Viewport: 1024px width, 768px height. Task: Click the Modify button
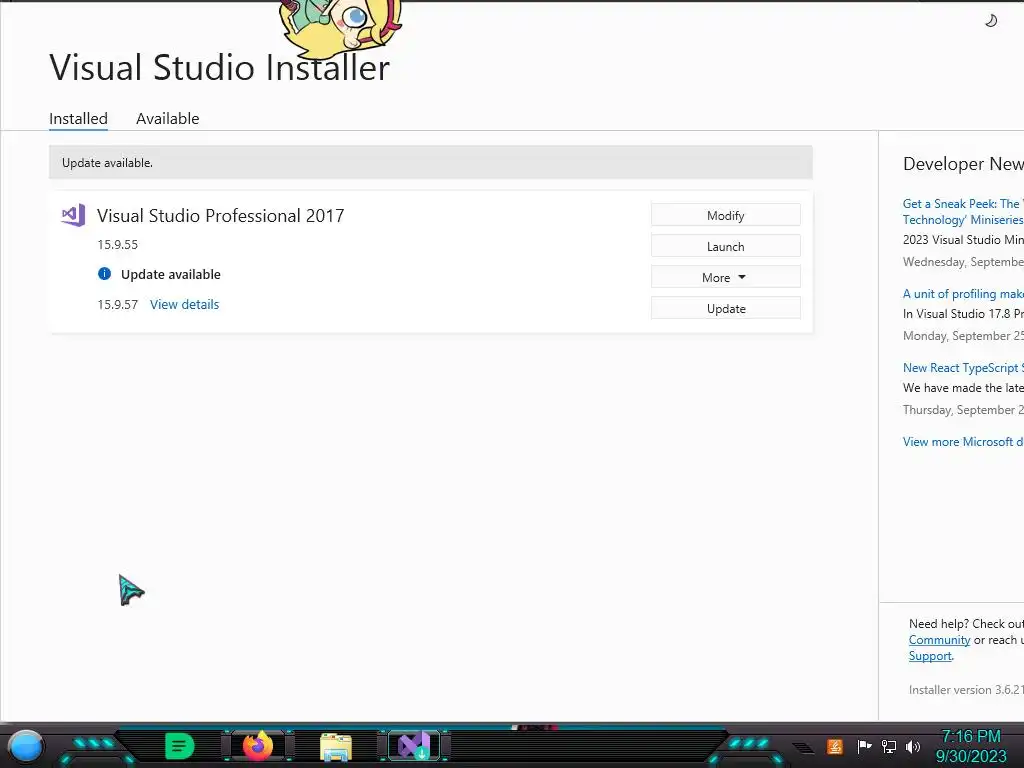(x=726, y=215)
